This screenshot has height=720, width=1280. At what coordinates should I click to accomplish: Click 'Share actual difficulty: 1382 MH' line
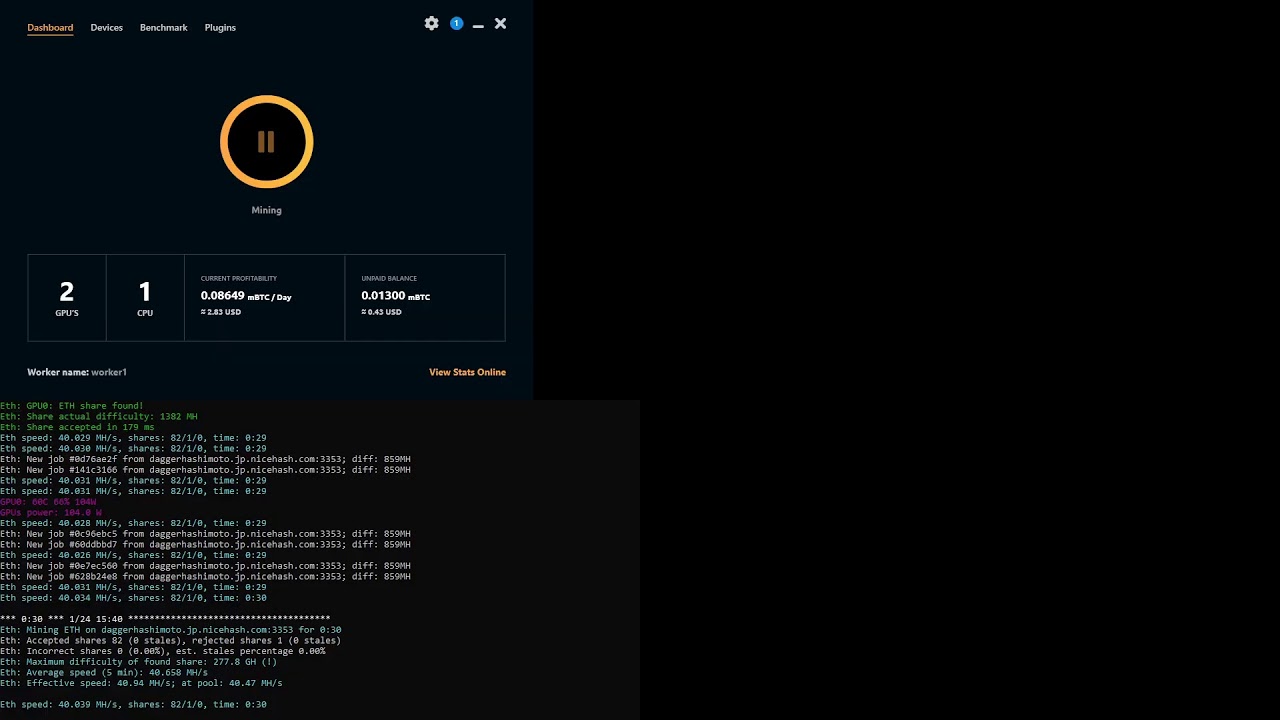(x=99, y=416)
